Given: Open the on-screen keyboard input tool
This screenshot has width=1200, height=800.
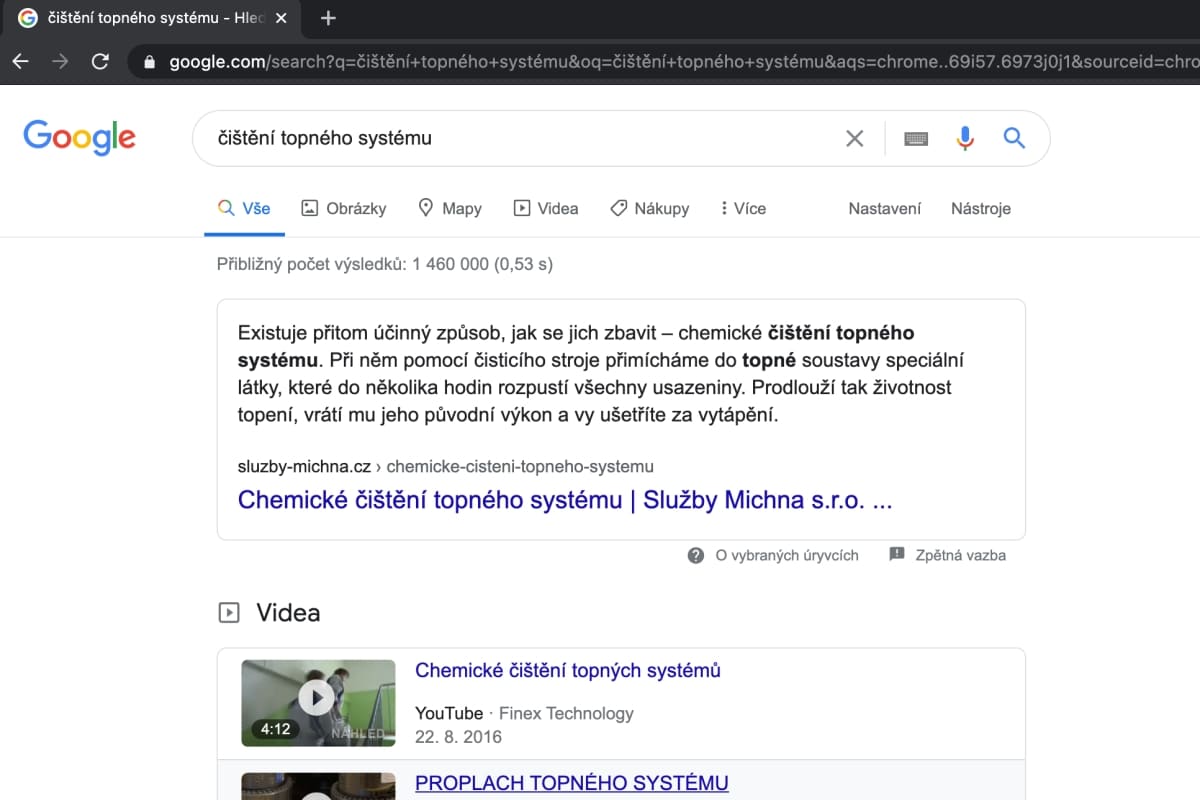Looking at the screenshot, I should [x=916, y=139].
